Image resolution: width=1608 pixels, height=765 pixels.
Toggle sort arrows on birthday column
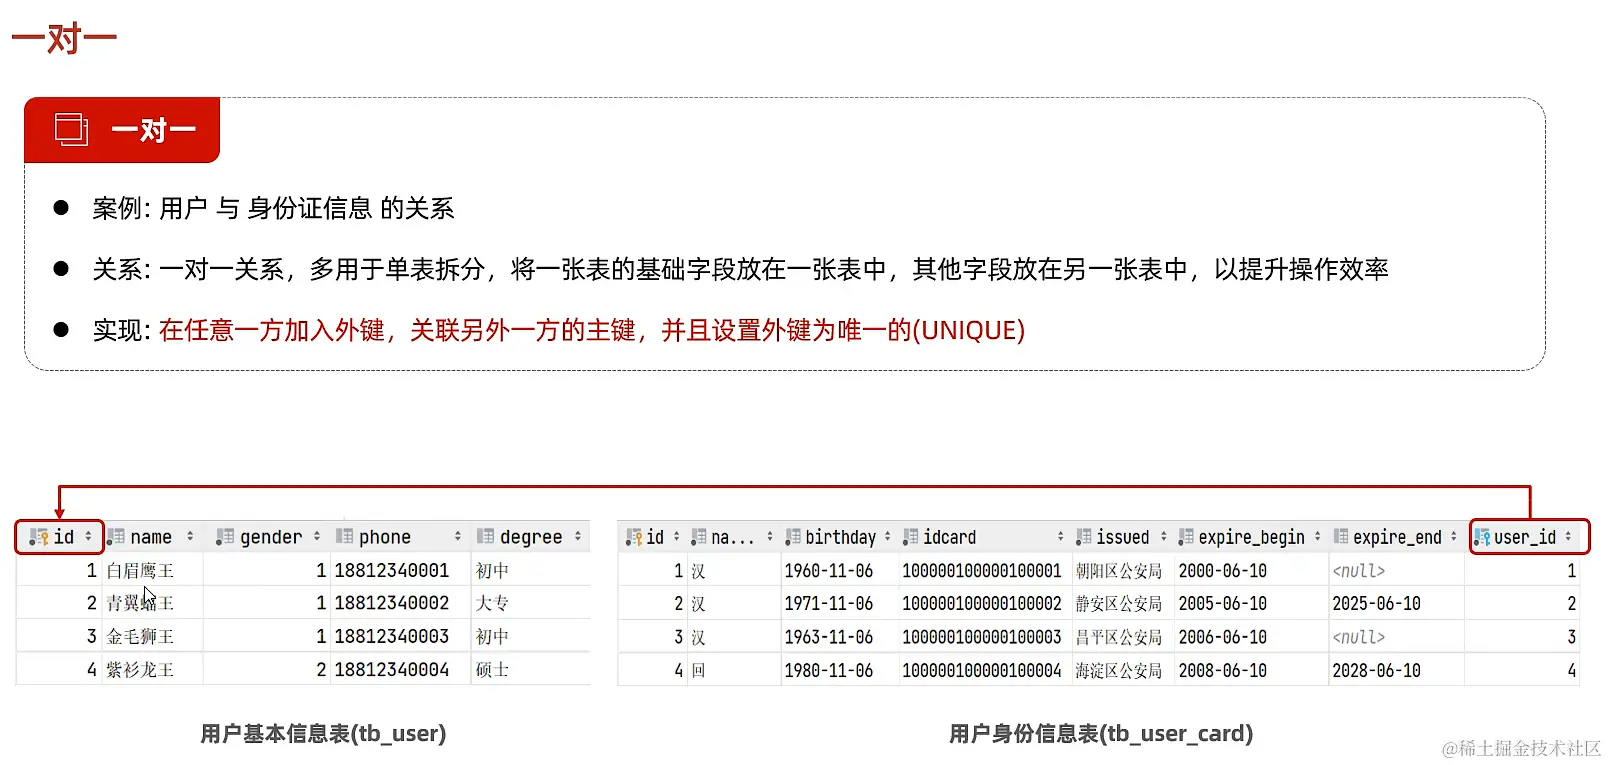(887, 537)
